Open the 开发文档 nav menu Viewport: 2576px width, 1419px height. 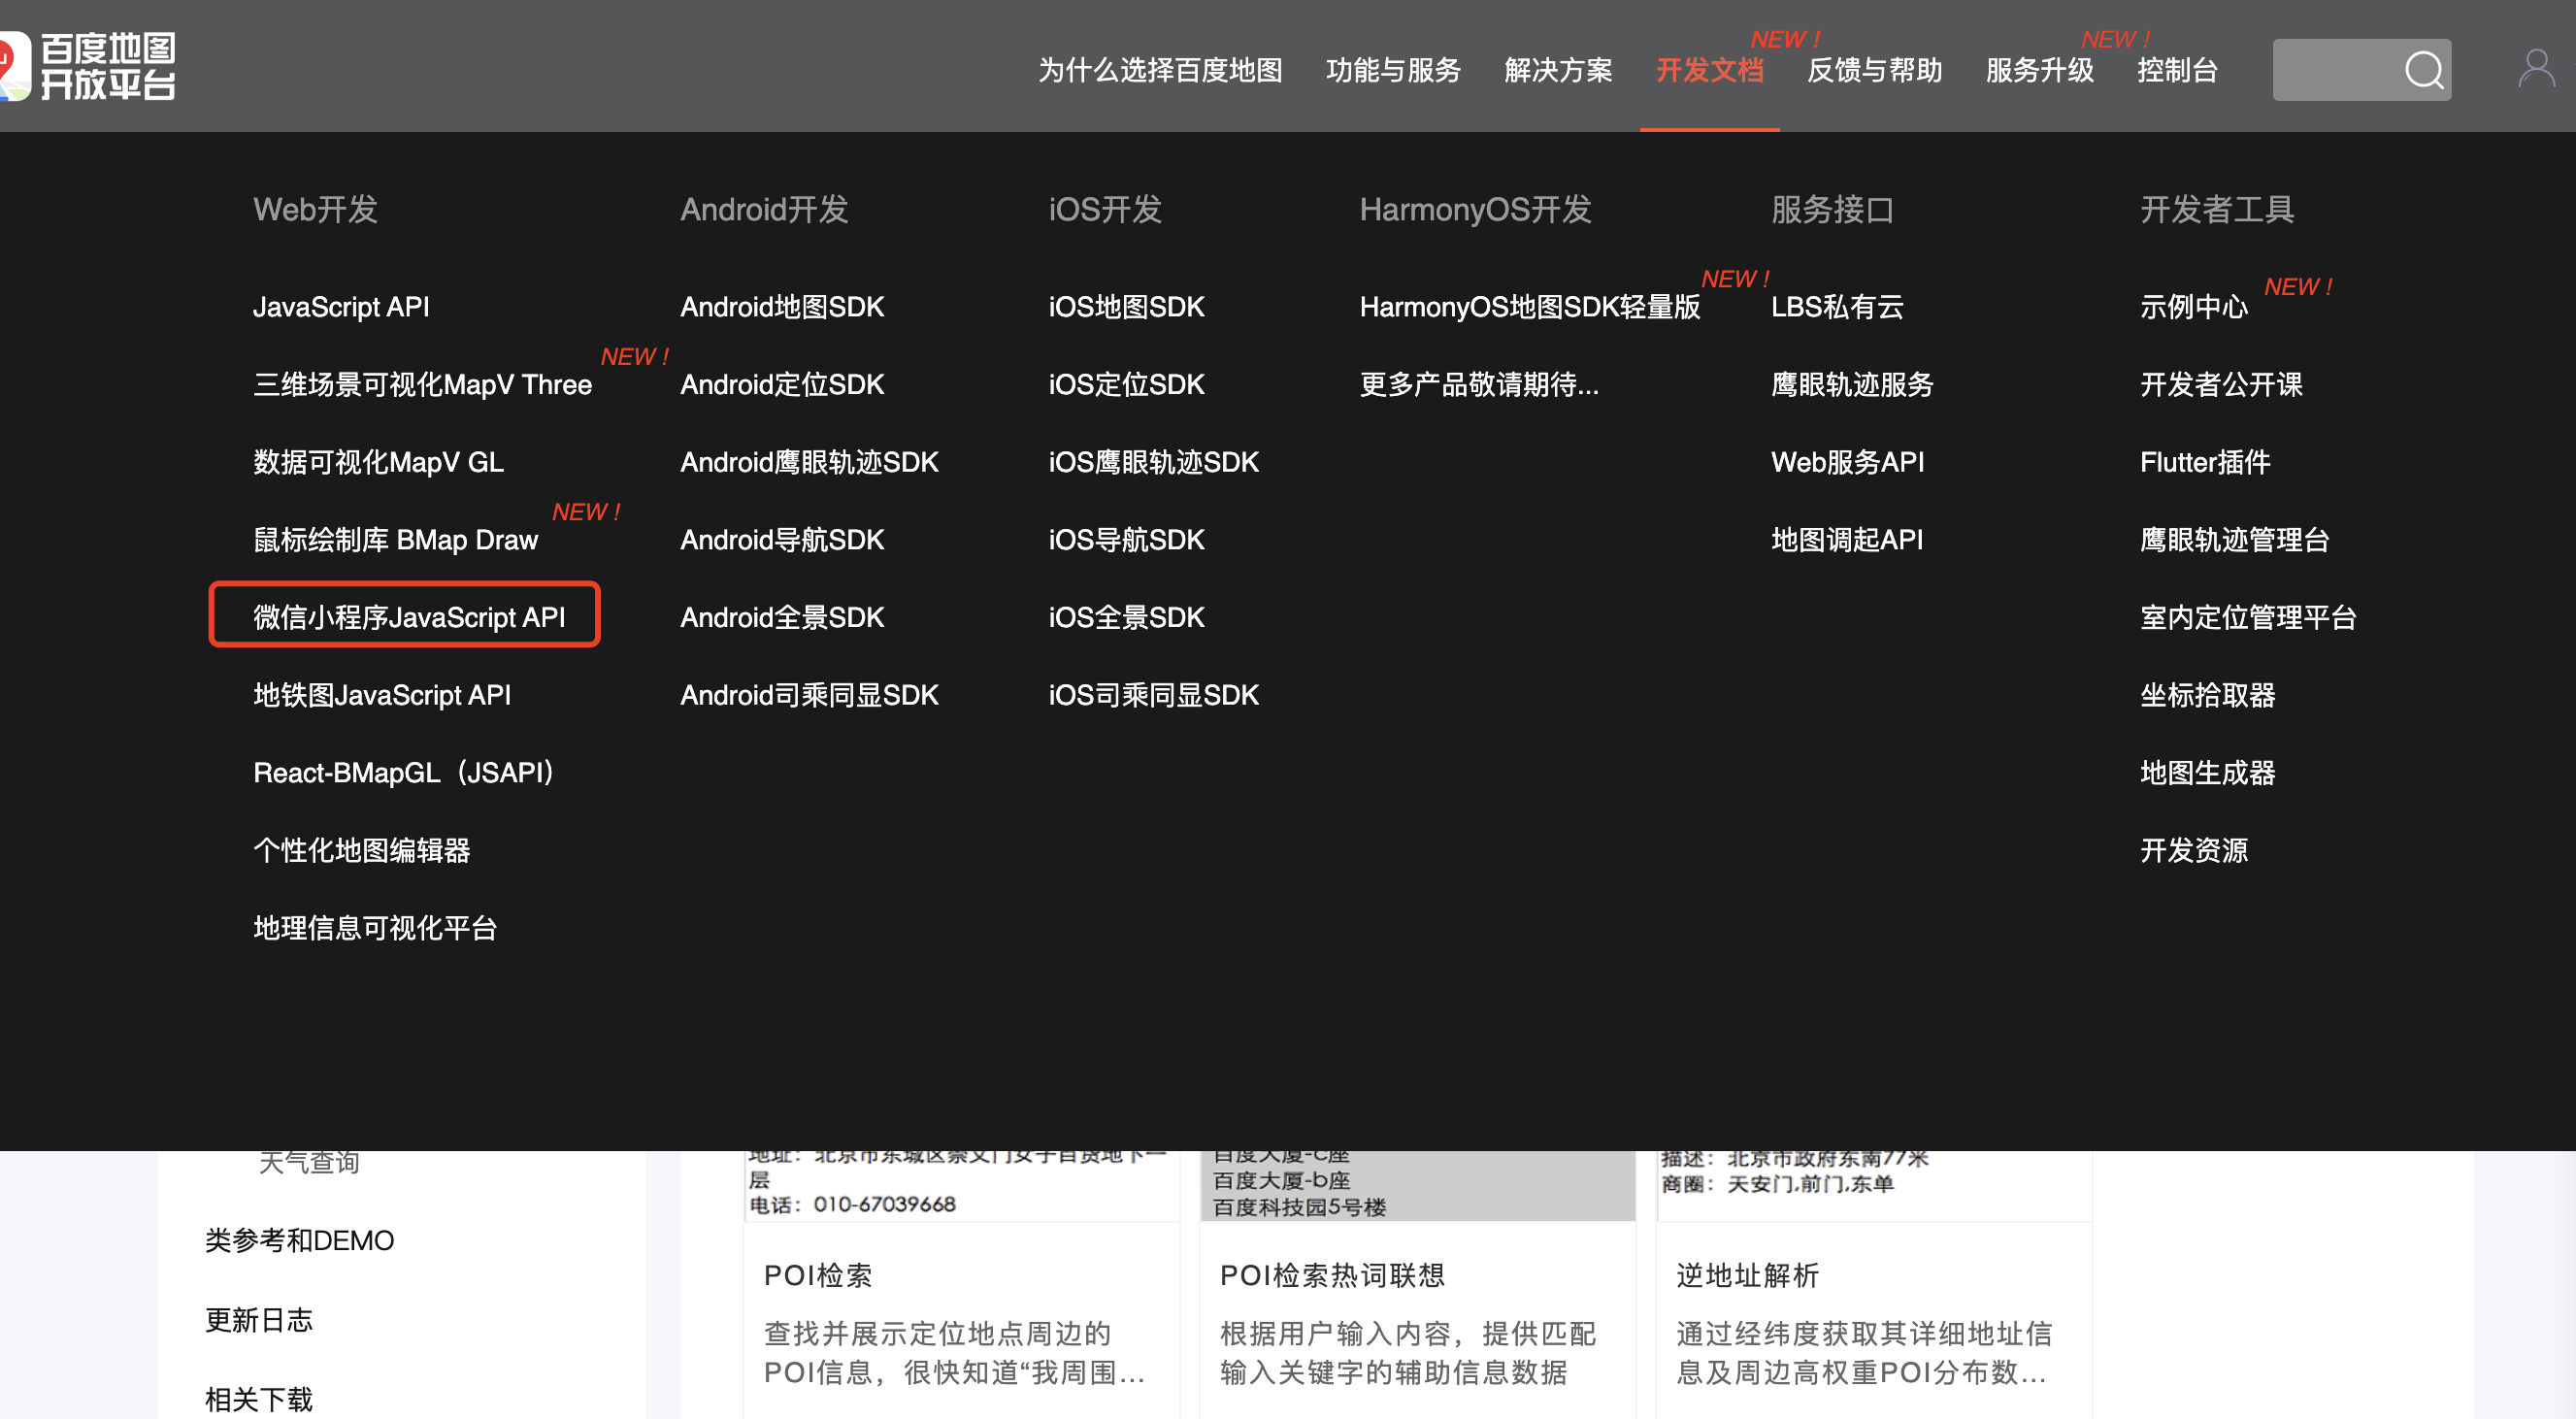pos(1709,70)
